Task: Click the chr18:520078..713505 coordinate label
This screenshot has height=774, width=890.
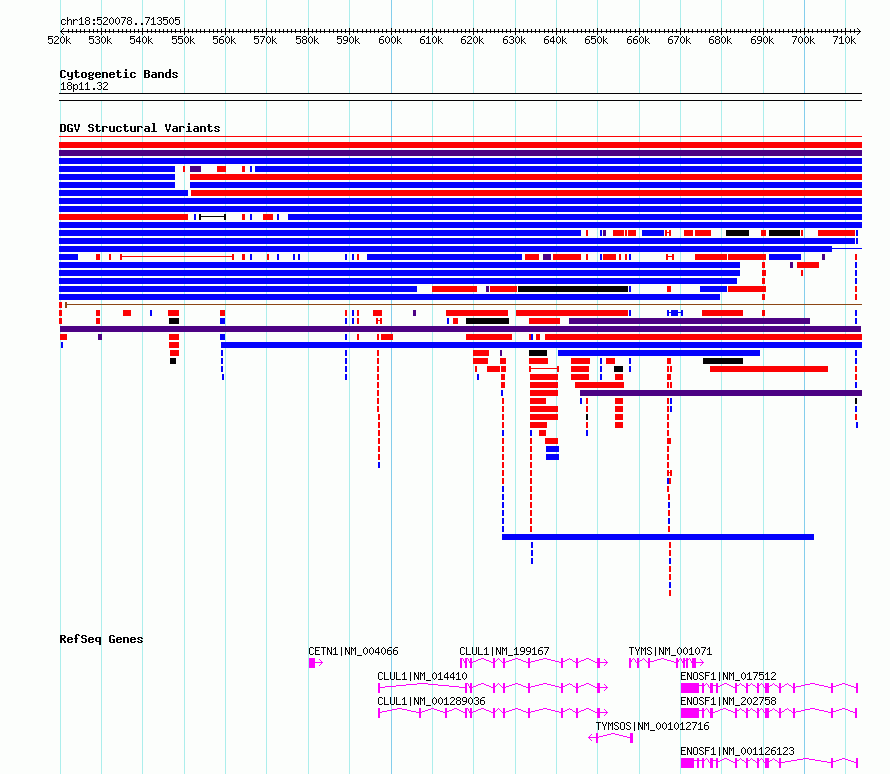Action: click(120, 21)
